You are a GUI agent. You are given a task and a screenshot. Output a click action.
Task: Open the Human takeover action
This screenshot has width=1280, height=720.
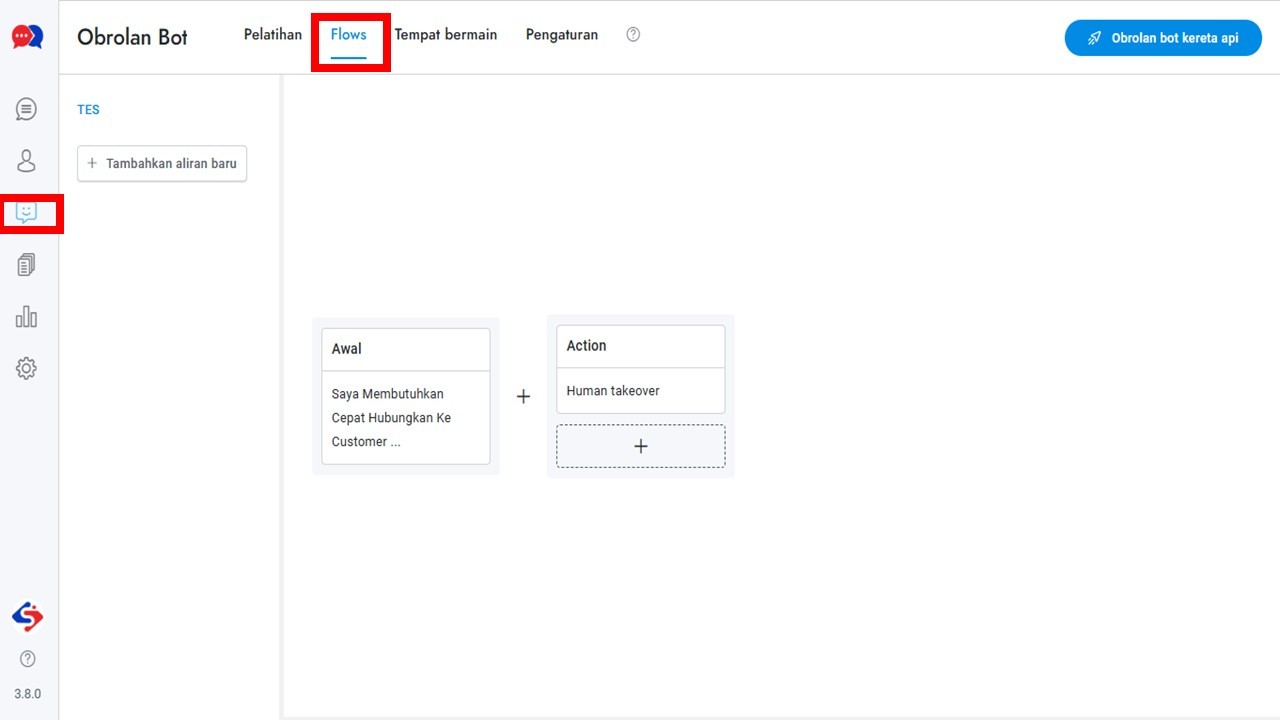(x=641, y=391)
